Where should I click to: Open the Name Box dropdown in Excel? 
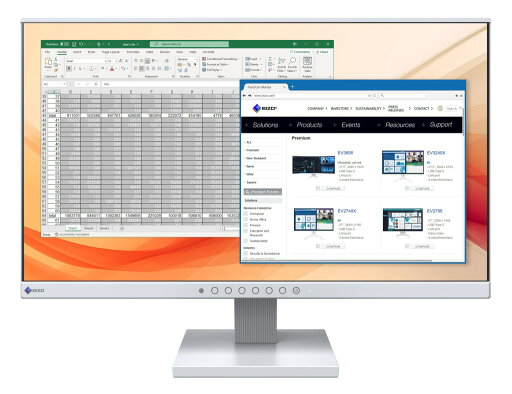(64, 84)
